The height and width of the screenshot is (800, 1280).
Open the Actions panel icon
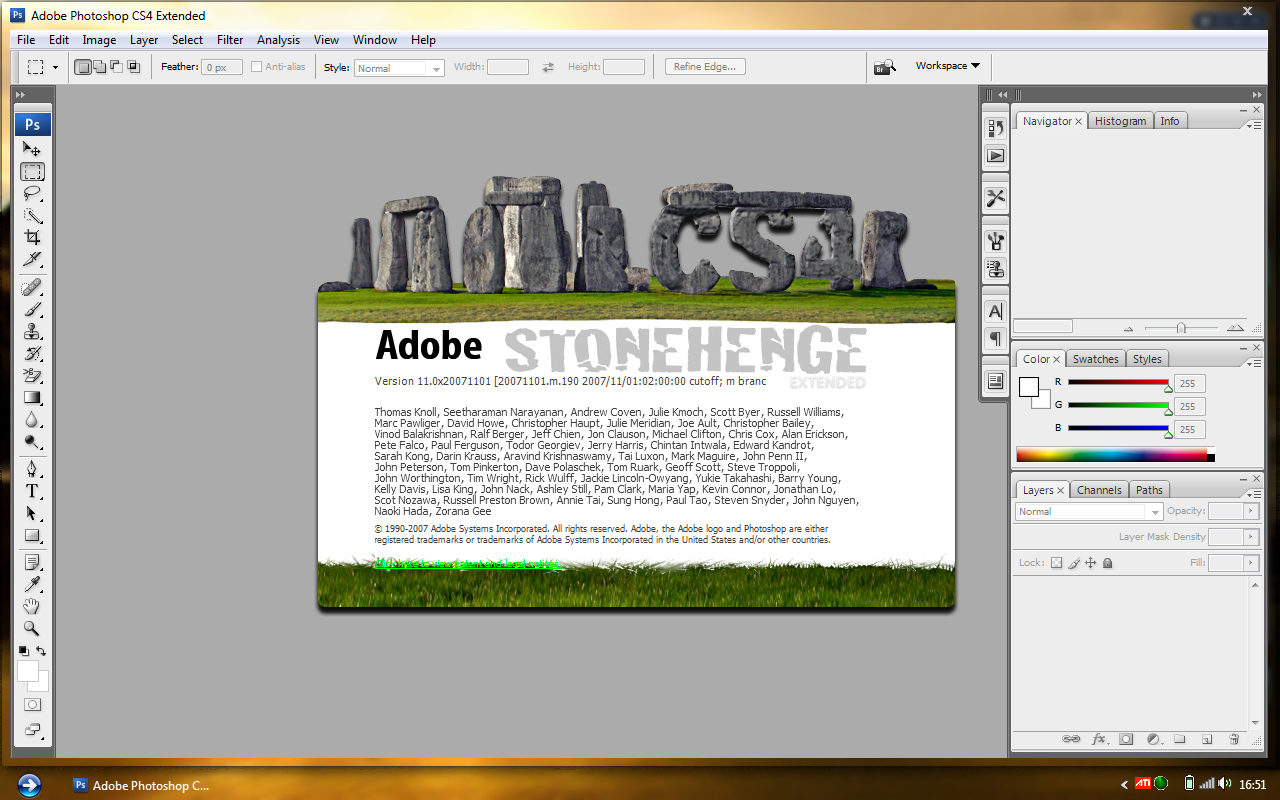point(995,155)
